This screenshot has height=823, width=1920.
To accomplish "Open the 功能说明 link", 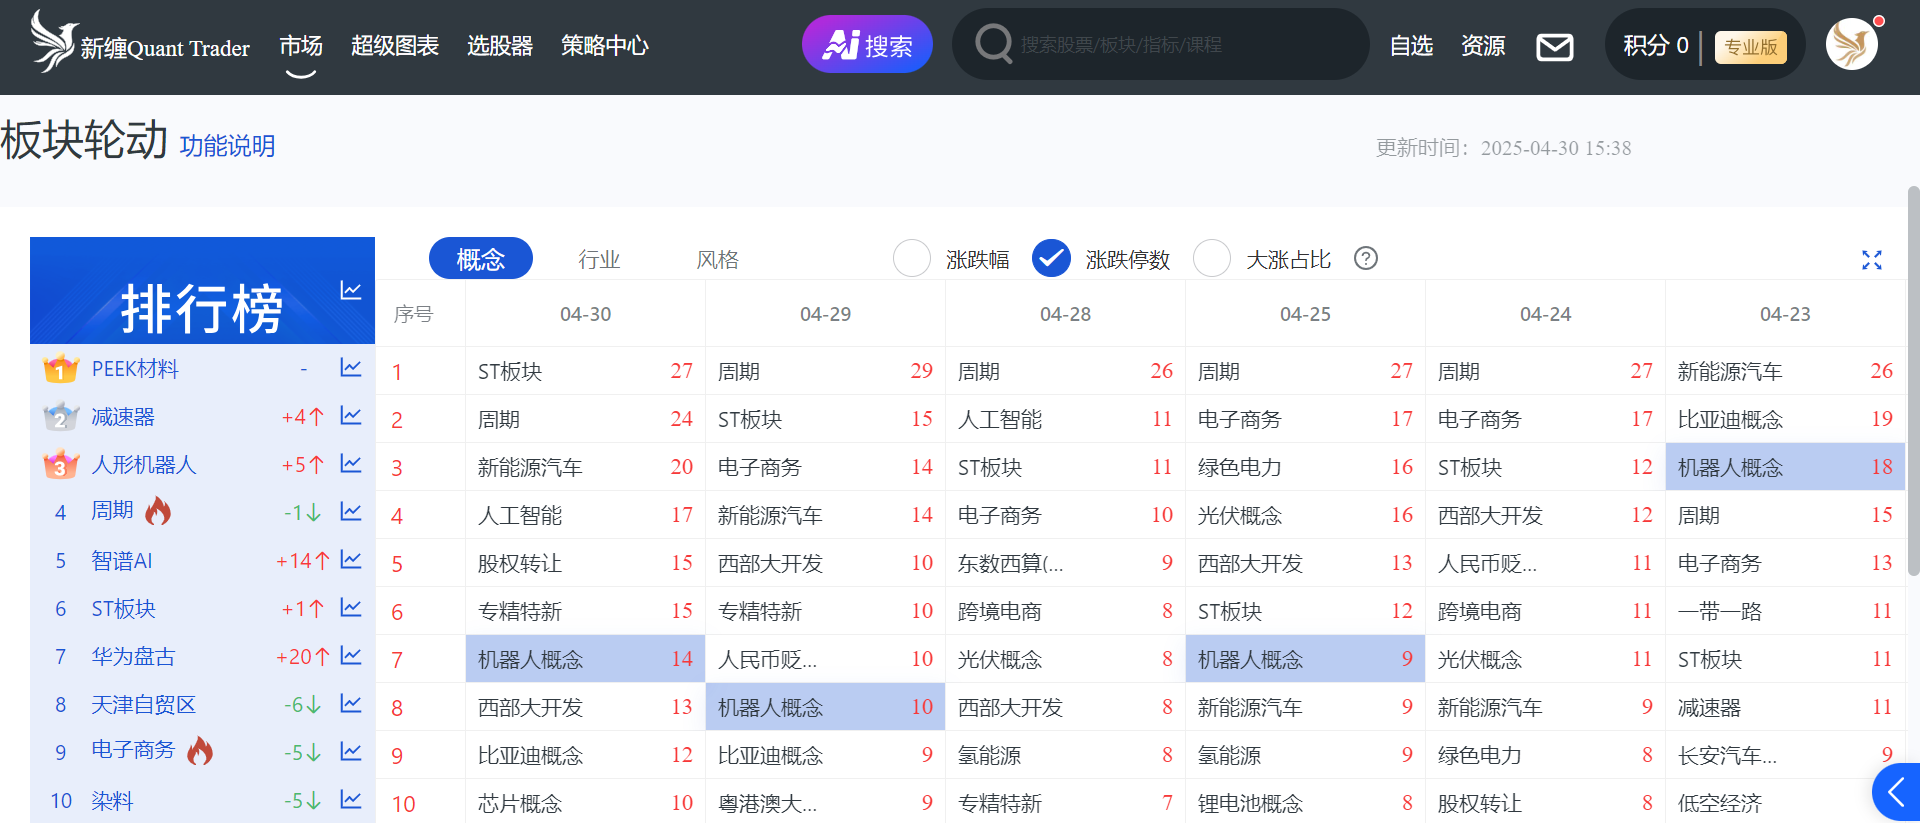I will coord(227,146).
